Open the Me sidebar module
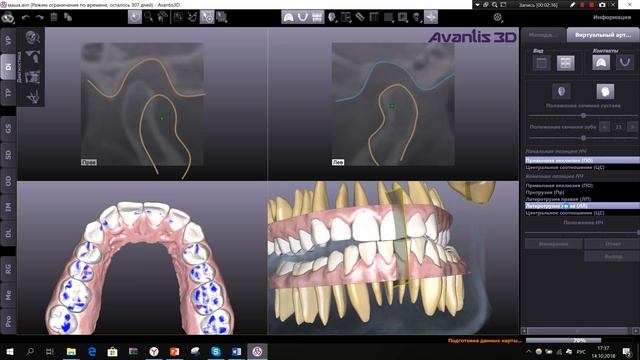Screen dimensions: 640x360 coord(8,295)
